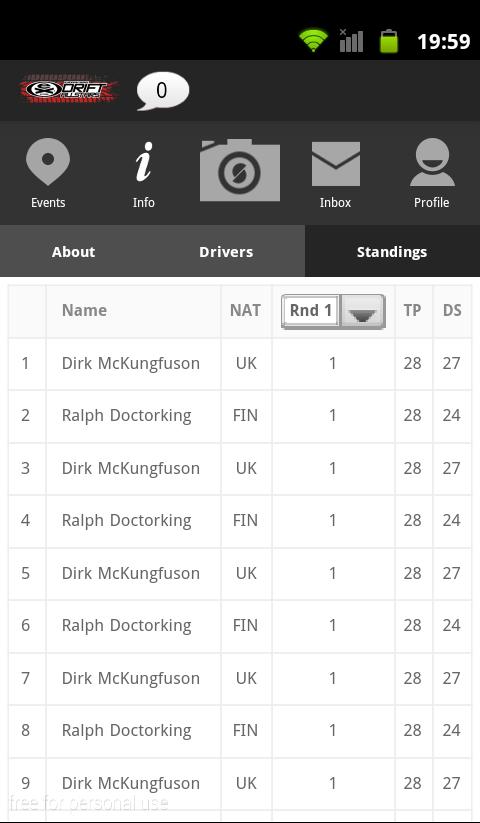Expand the Rnd 1 dropdown arrow

[363, 312]
